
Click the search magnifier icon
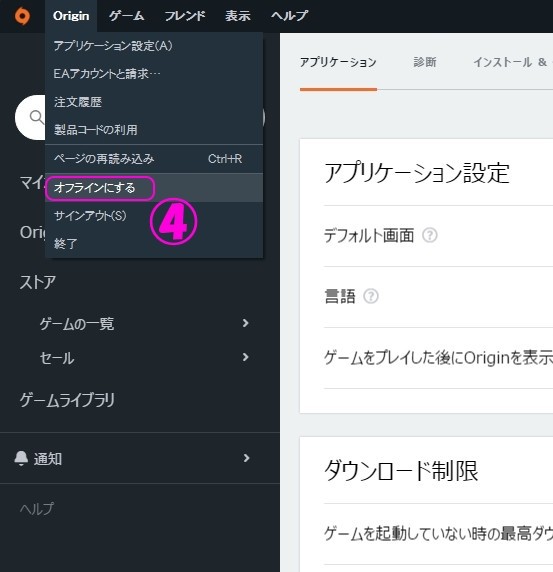click(36, 117)
